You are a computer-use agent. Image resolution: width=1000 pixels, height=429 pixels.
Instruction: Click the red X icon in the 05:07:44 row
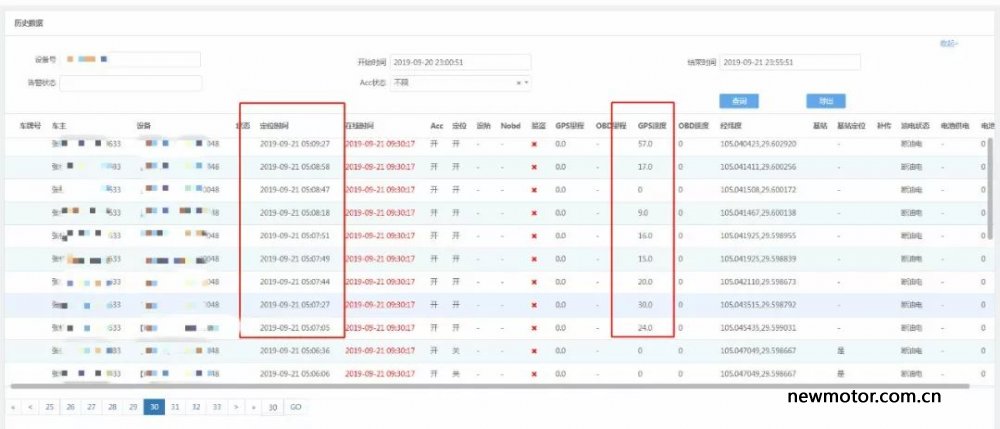pos(534,282)
